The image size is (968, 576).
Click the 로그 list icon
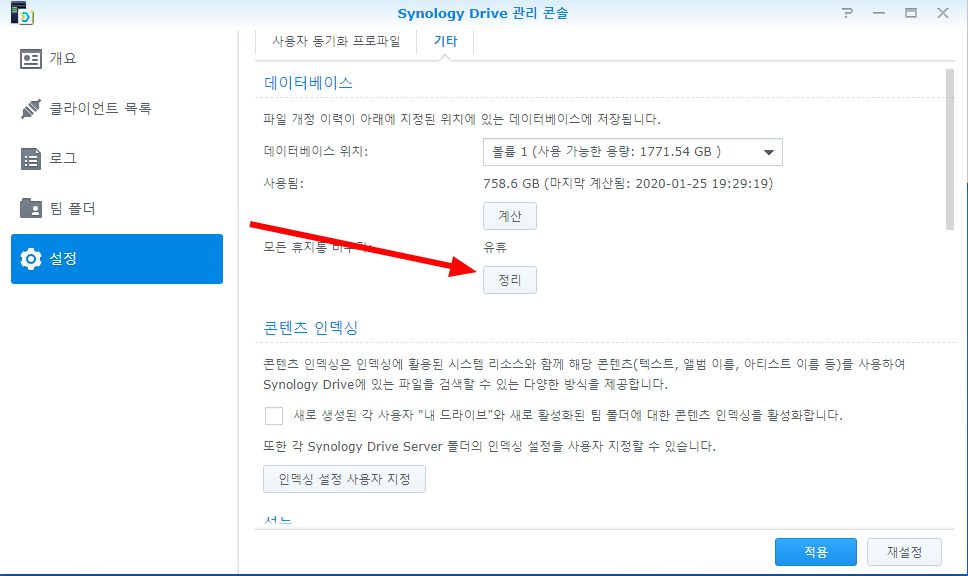(x=31, y=159)
